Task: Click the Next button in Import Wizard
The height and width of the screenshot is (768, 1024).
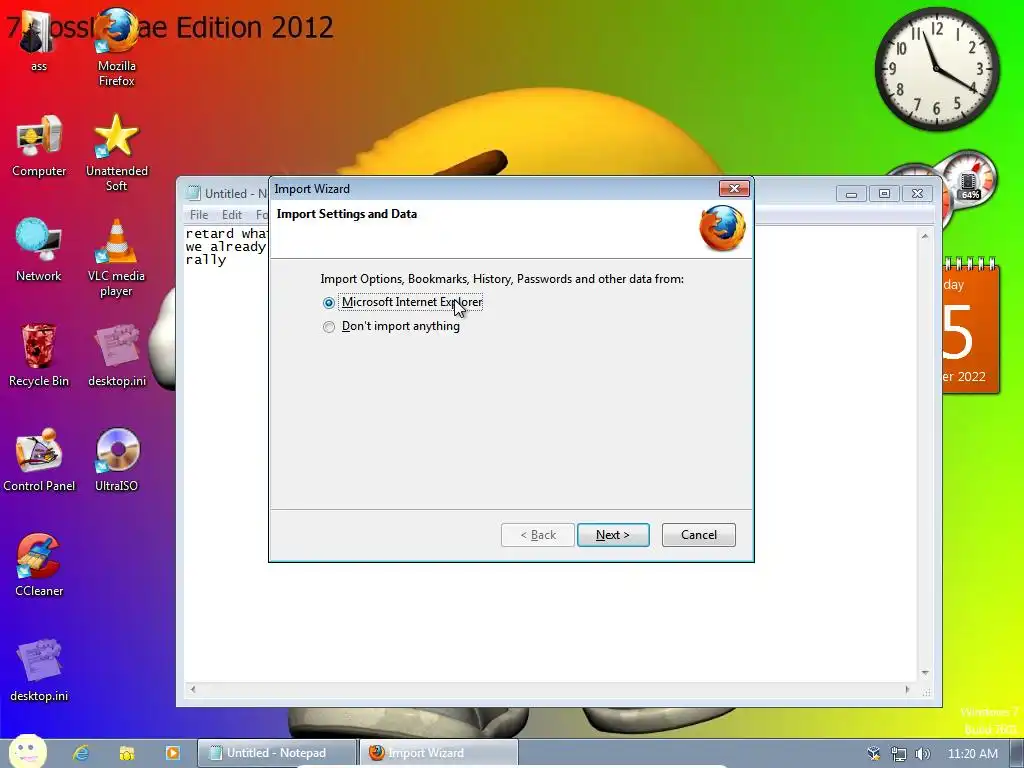Action: point(613,535)
